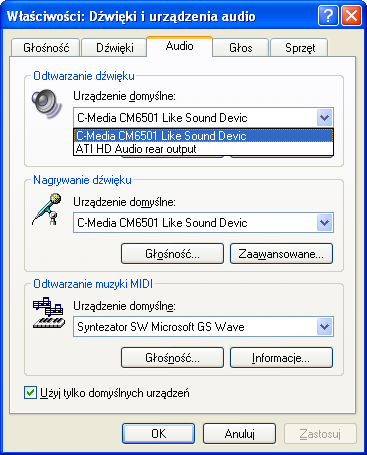The height and width of the screenshot is (455, 367).
Task: Switch to the Dźwięki tab
Action: coord(115,48)
